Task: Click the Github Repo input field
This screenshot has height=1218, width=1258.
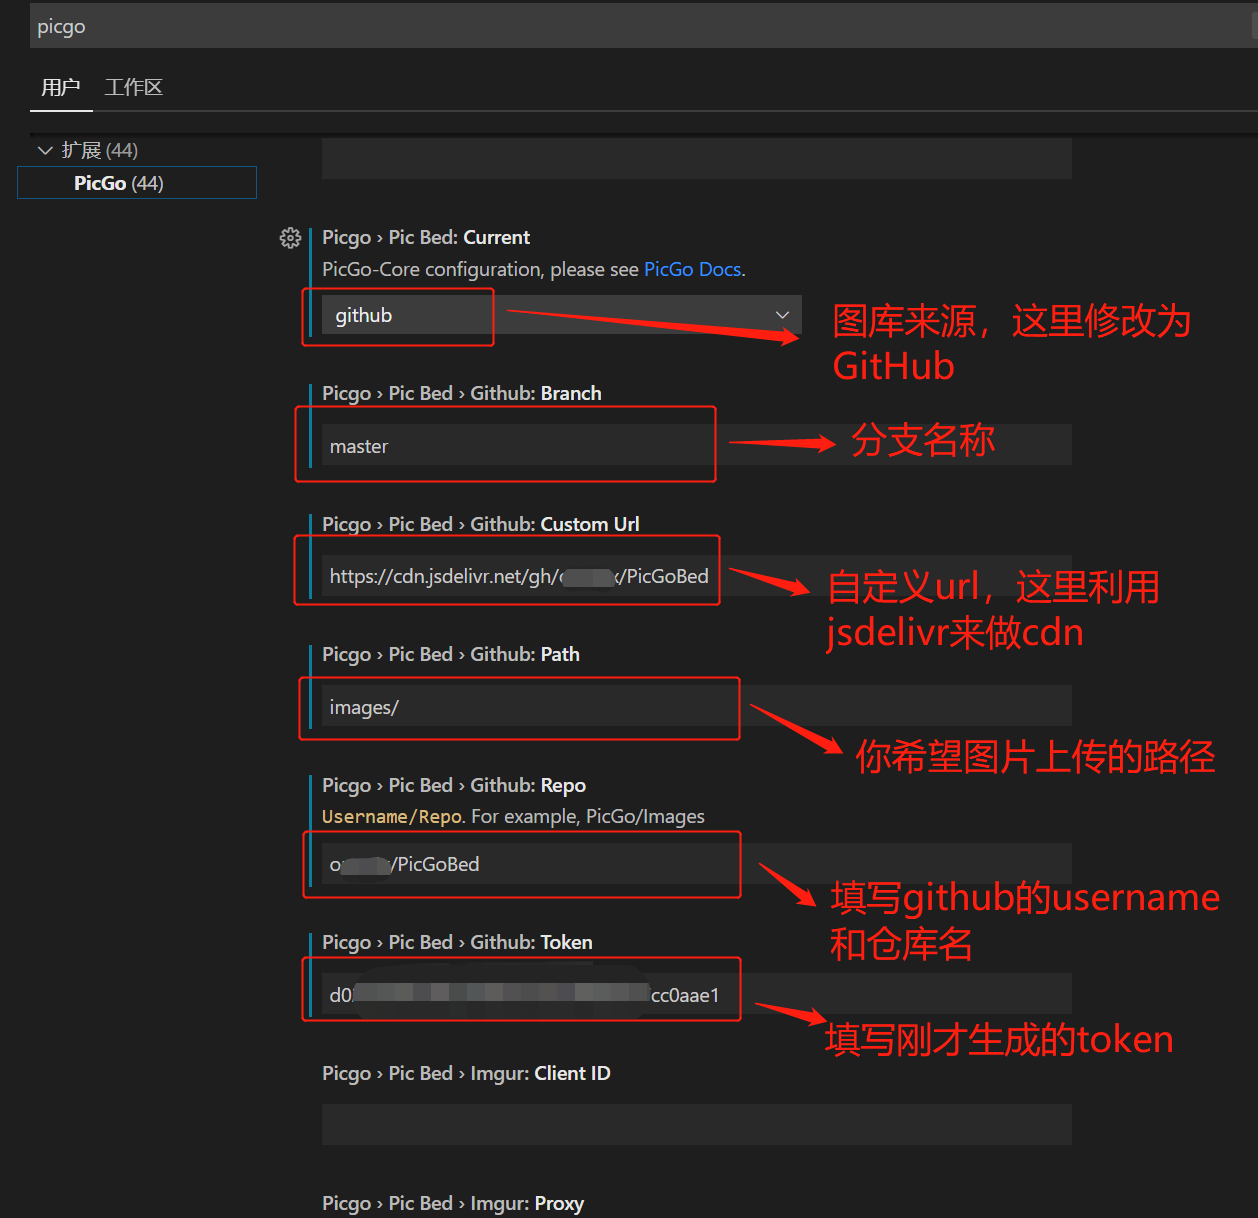Action: point(697,864)
